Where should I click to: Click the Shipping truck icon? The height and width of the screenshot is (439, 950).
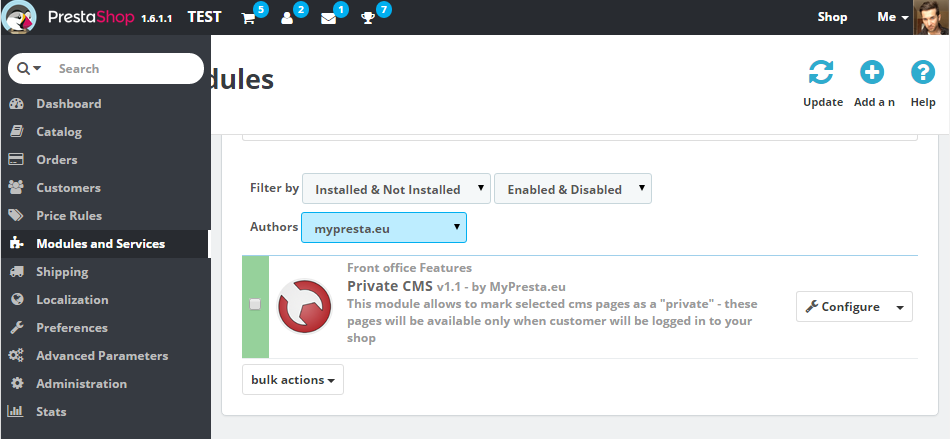point(16,271)
